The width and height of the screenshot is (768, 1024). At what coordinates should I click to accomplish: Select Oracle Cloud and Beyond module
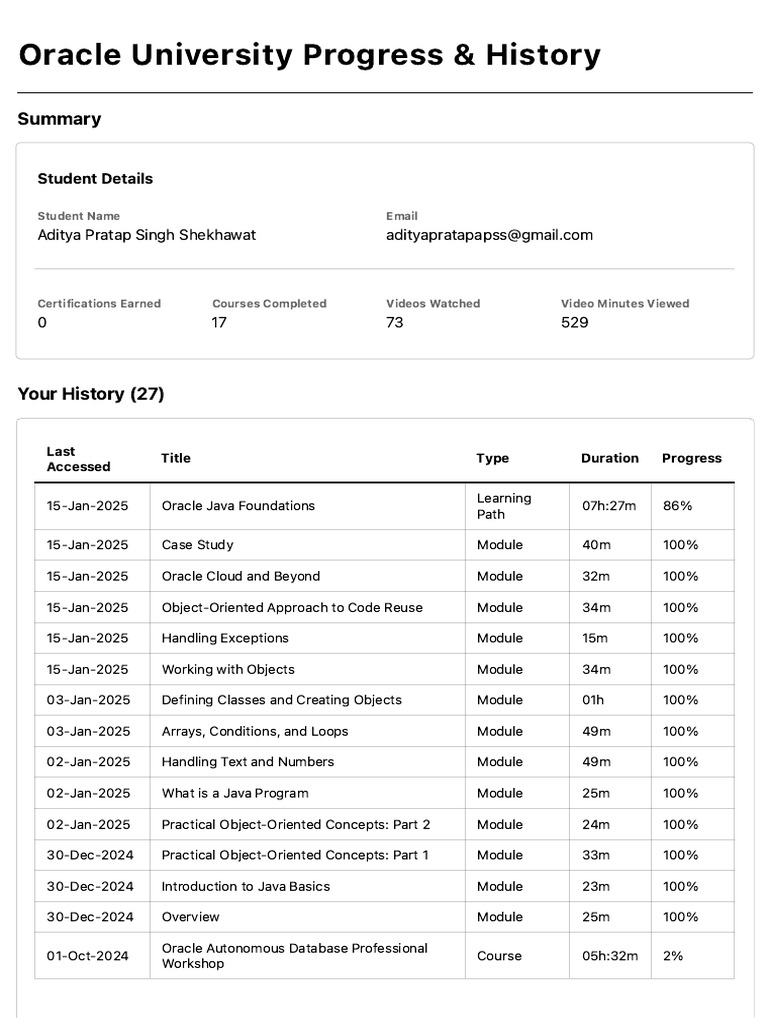tap(241, 576)
